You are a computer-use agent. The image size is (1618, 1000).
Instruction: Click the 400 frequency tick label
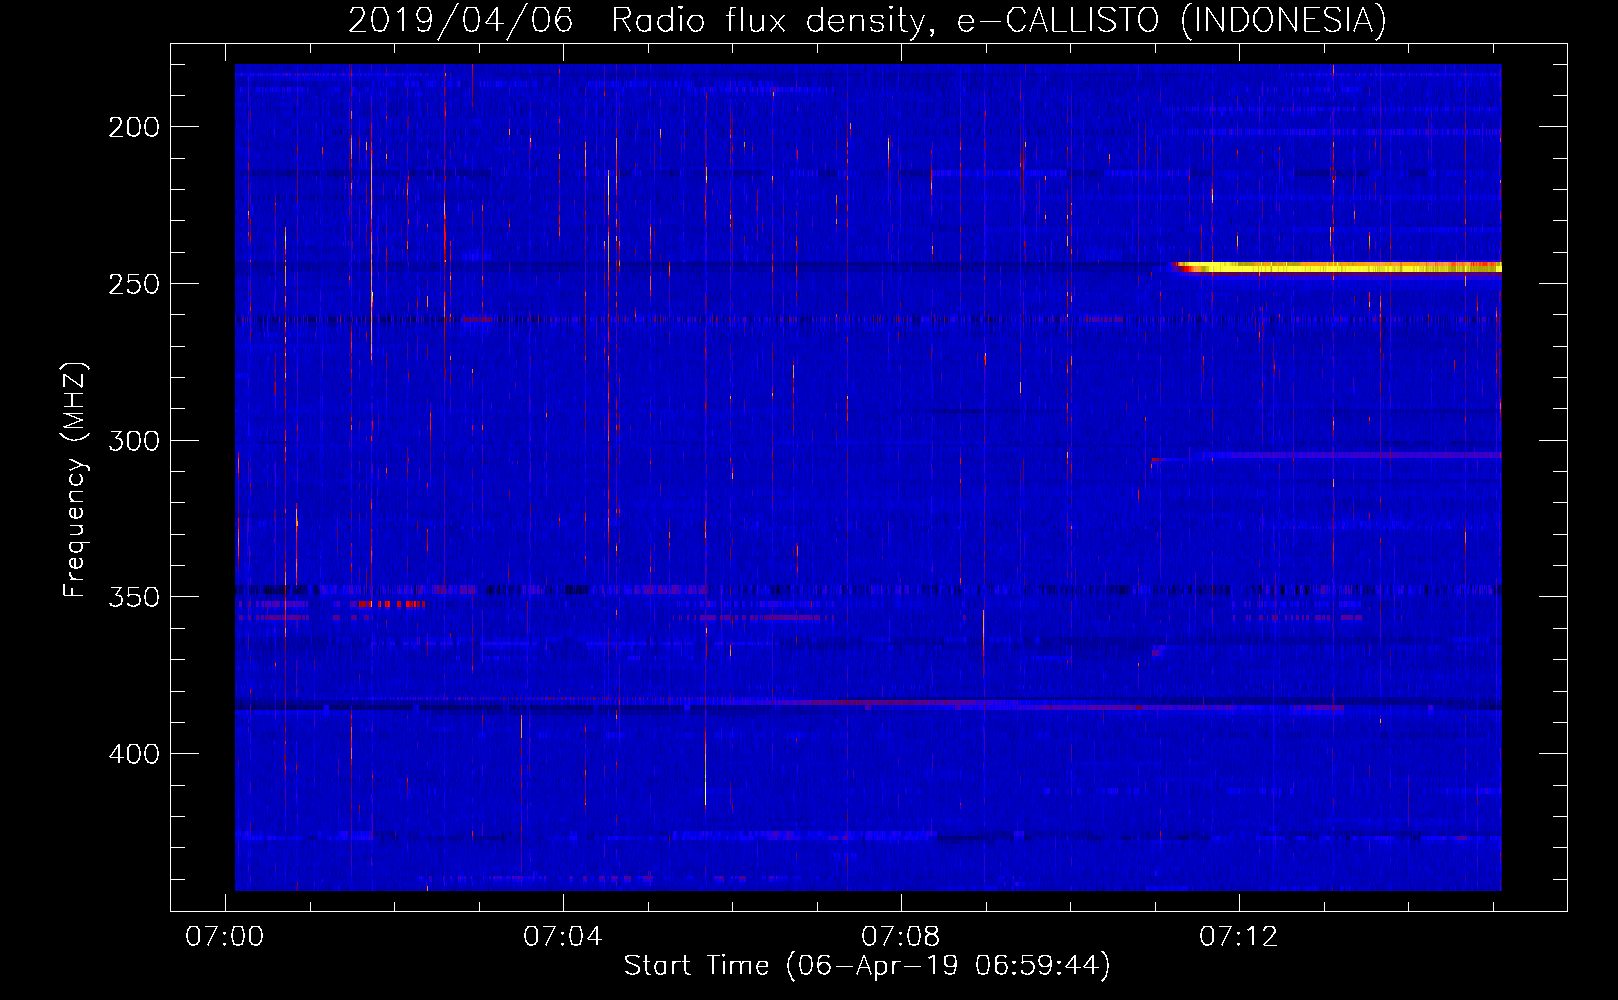coord(134,754)
